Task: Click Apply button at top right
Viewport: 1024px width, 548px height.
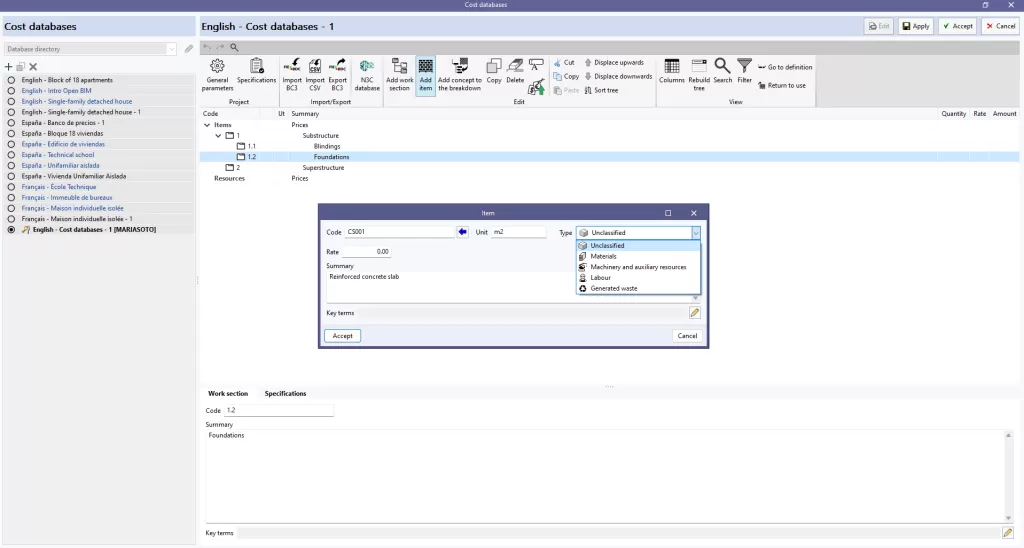Action: 916,26
